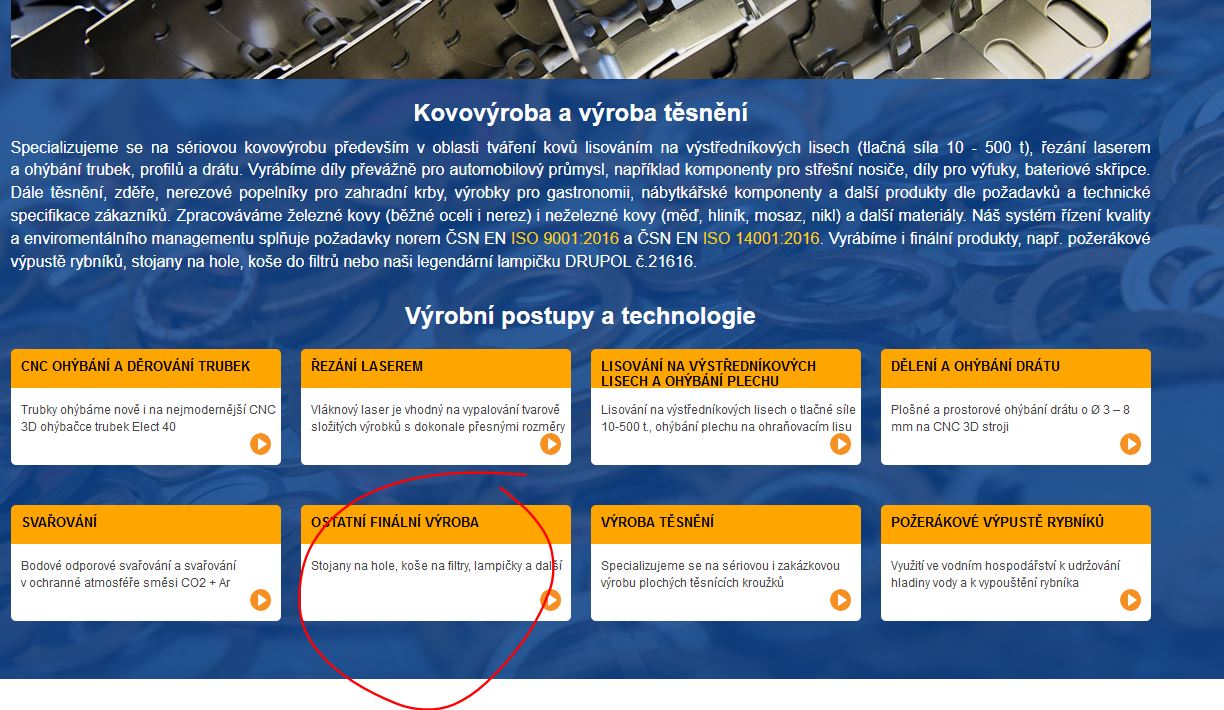Click the arrow icon in the Dělení a ohýbání drátu card
This screenshot has width=1224, height=710.
click(1130, 444)
